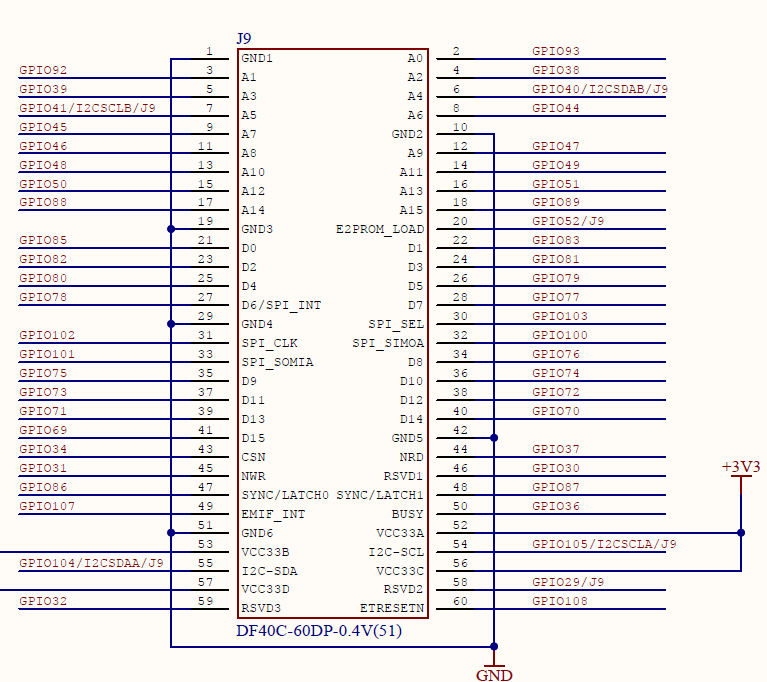
Task: Click the GPIO108 net label
Action: click(x=560, y=601)
